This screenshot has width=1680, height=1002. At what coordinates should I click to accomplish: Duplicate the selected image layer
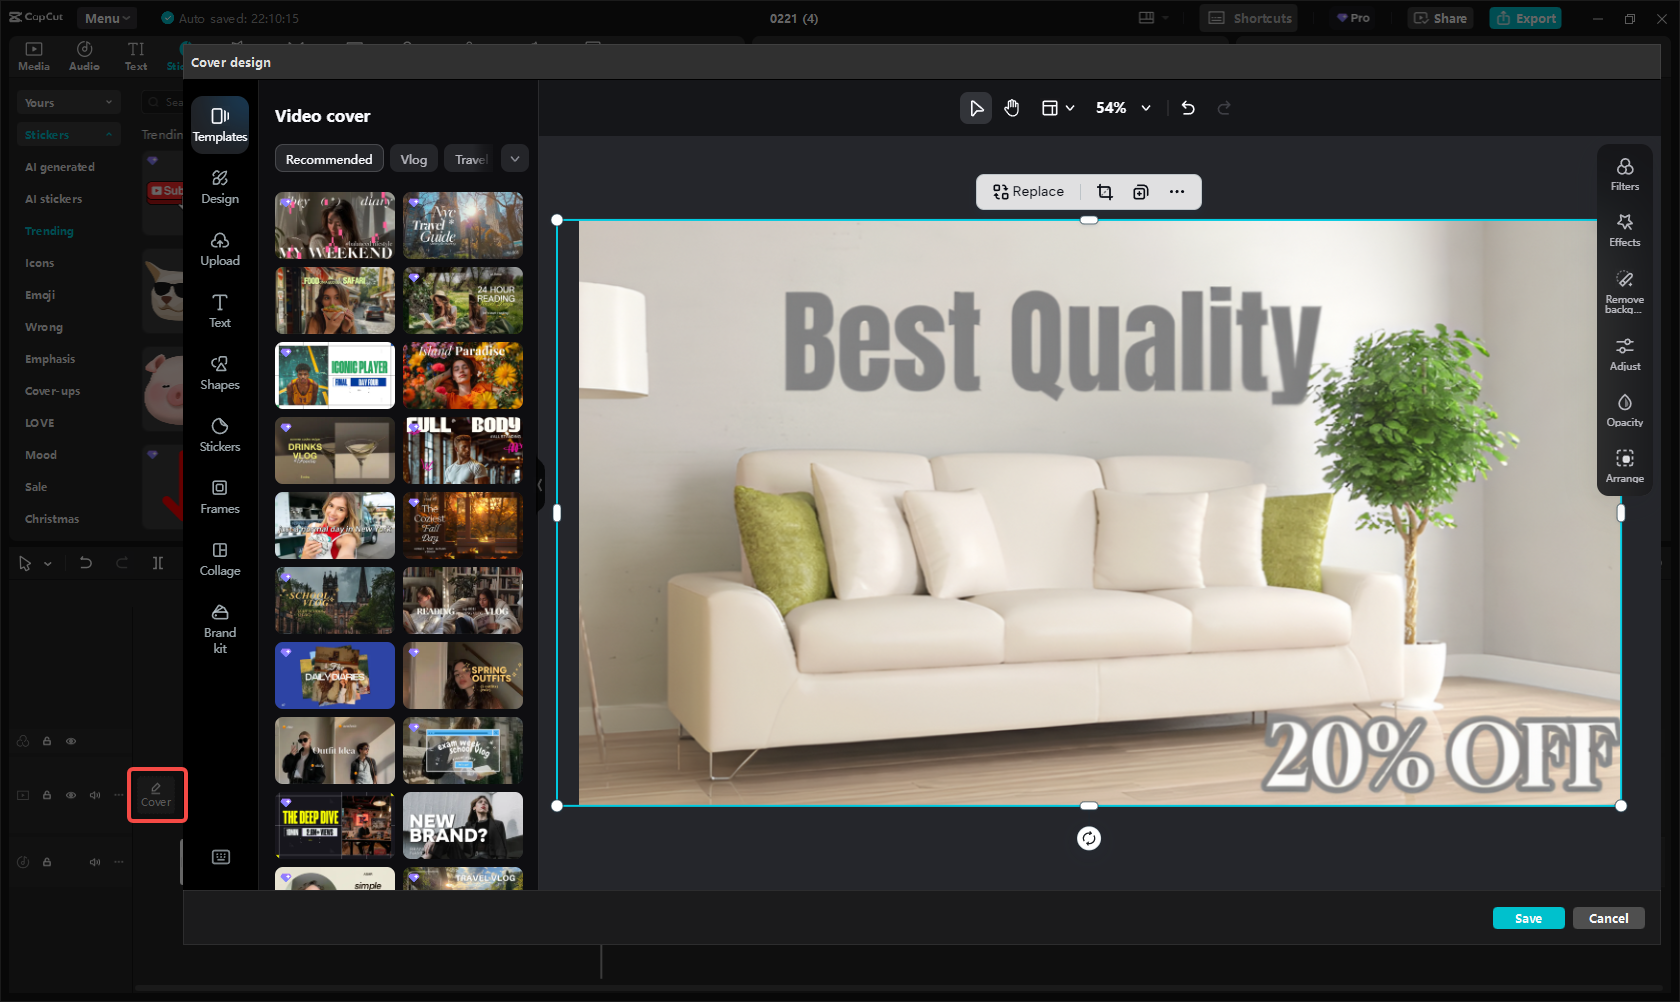[1141, 192]
